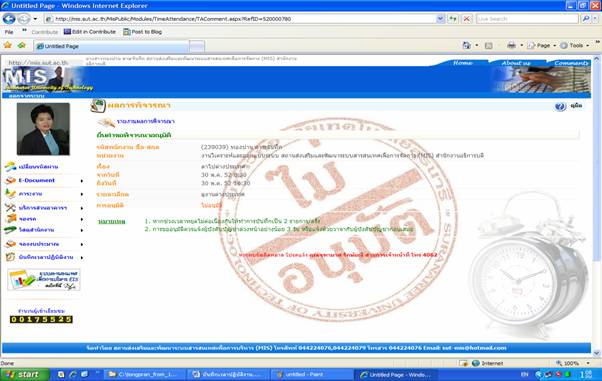602x381 pixels.
Task: Click the E-Document sidebar icon
Action: pyautogui.click(x=10, y=180)
